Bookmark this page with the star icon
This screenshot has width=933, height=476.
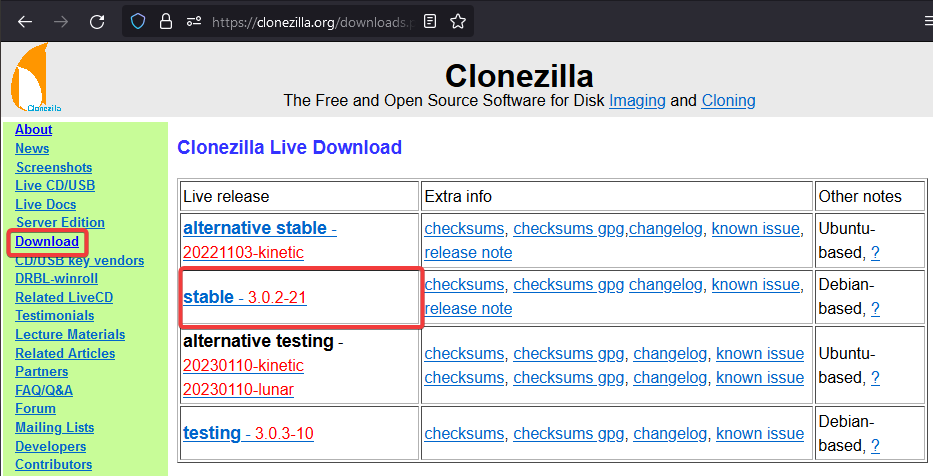458,21
